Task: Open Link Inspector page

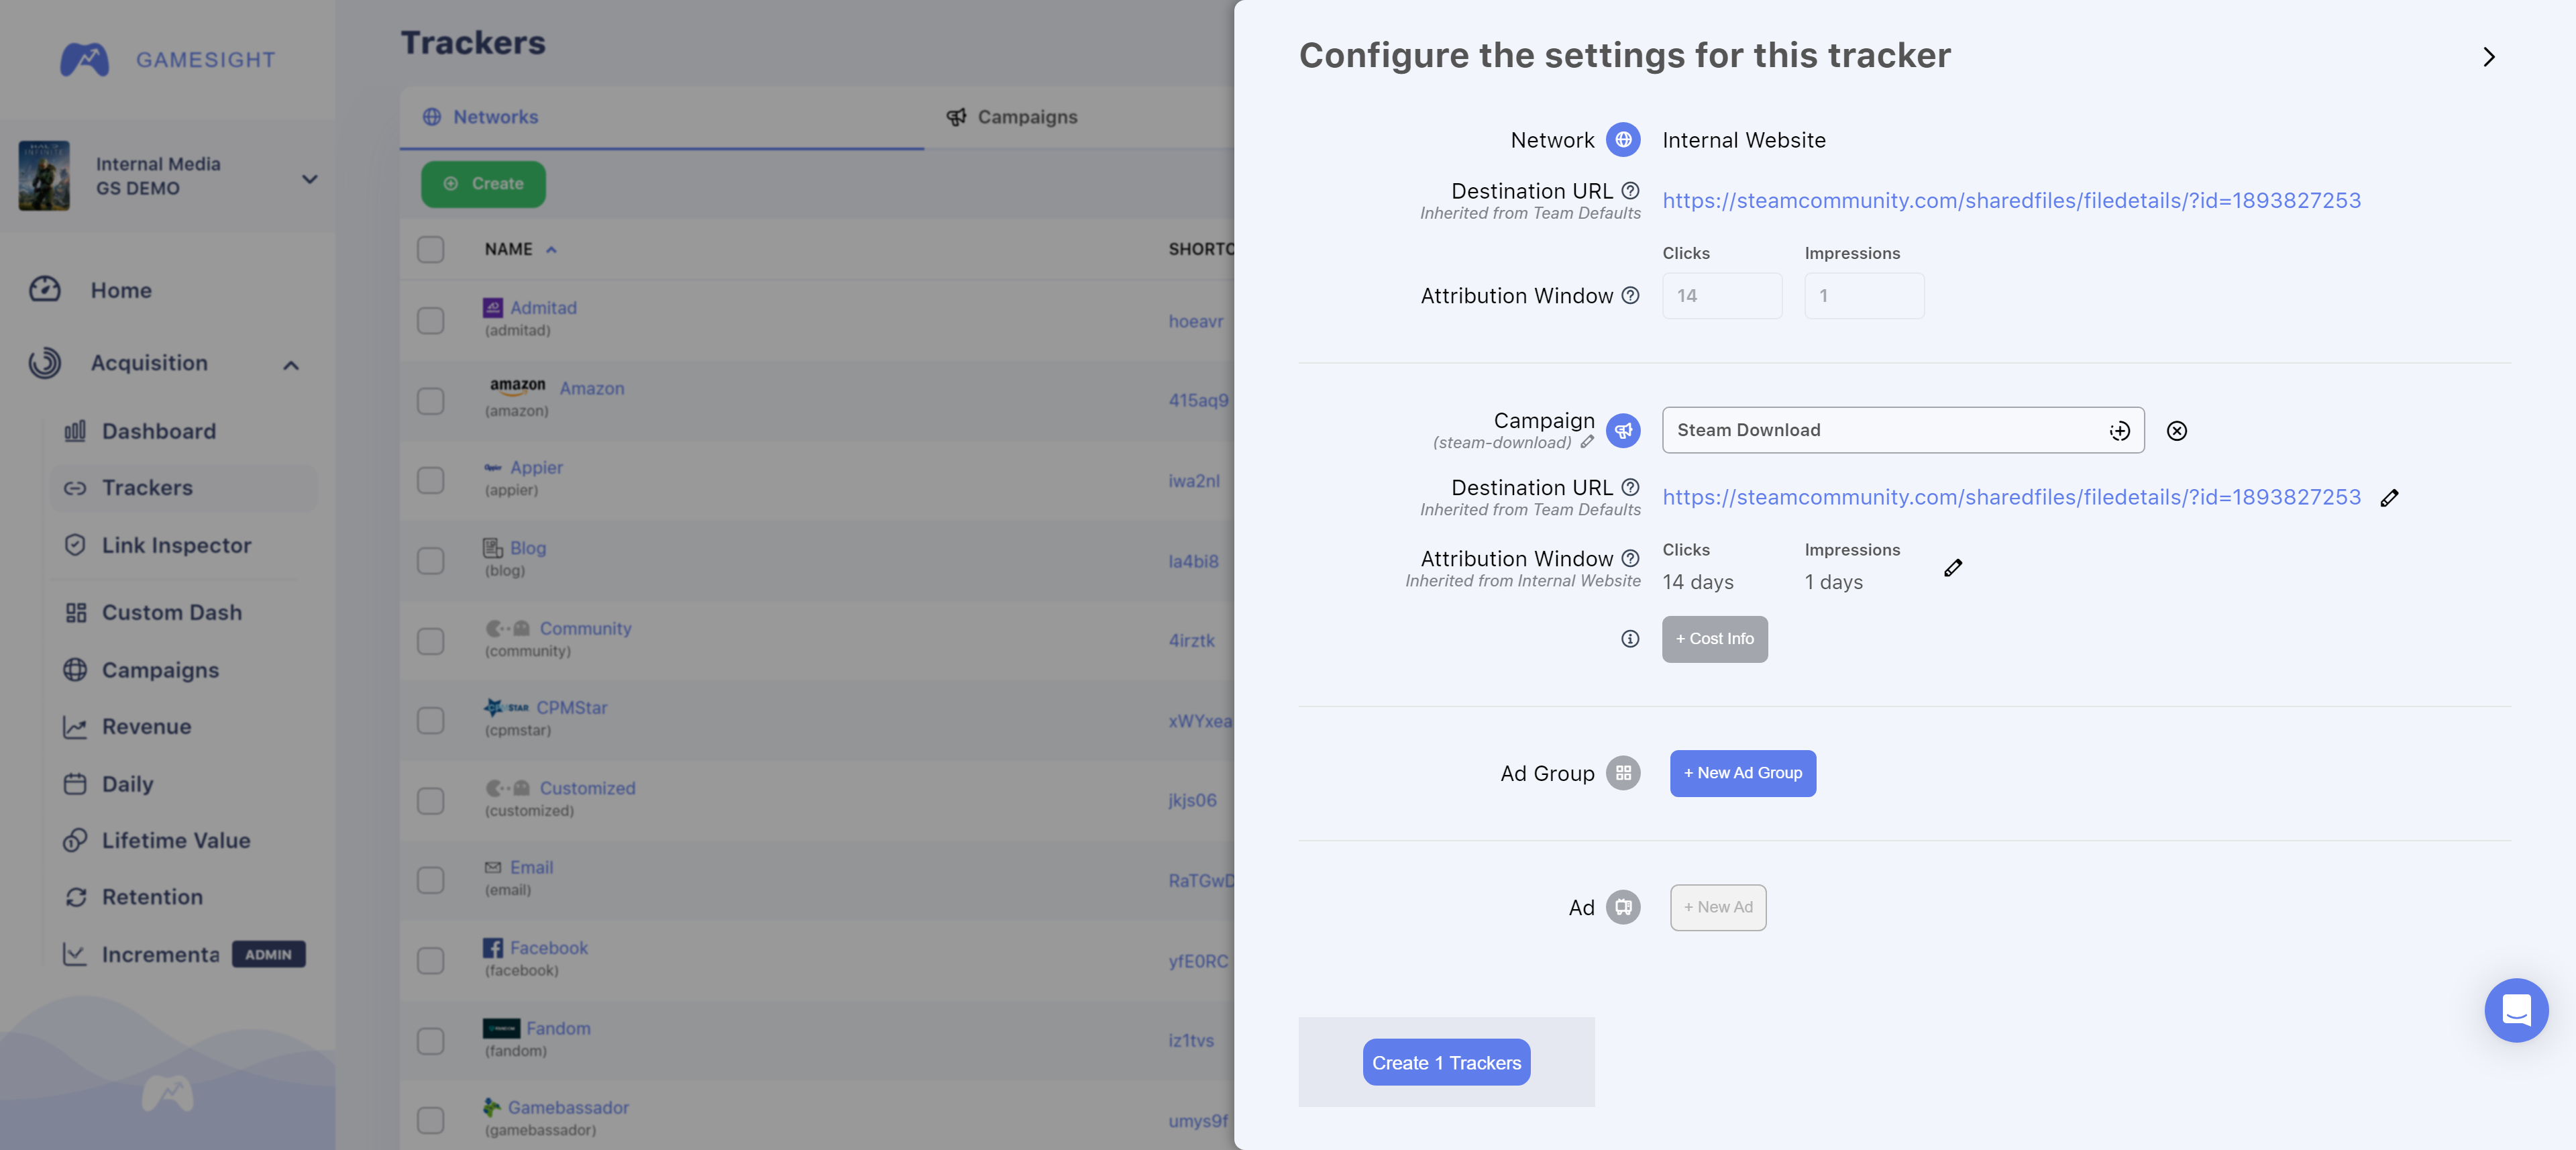Action: pos(176,545)
